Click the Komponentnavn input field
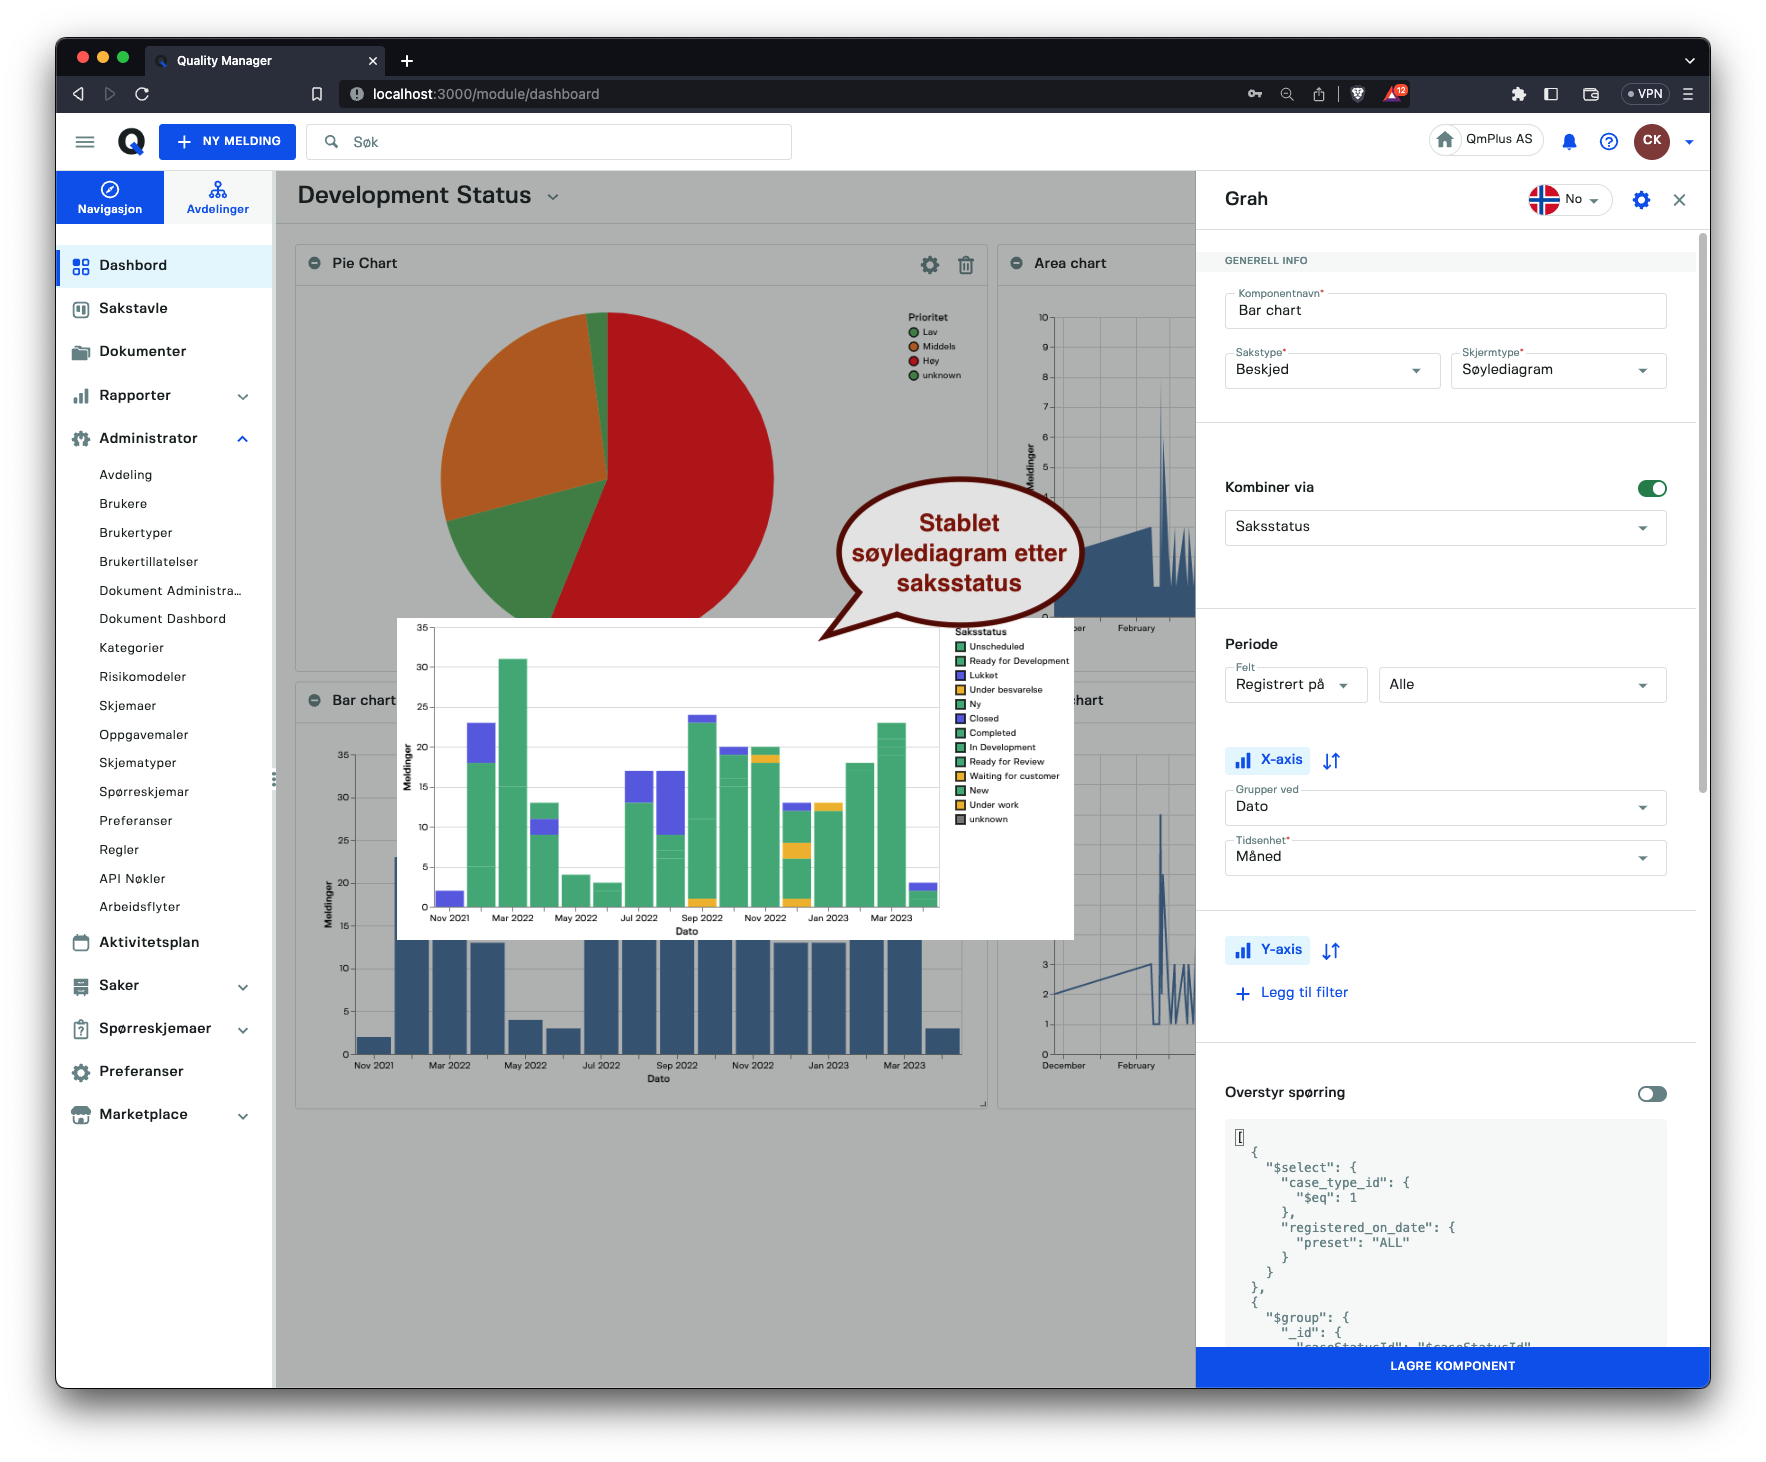 point(1445,311)
